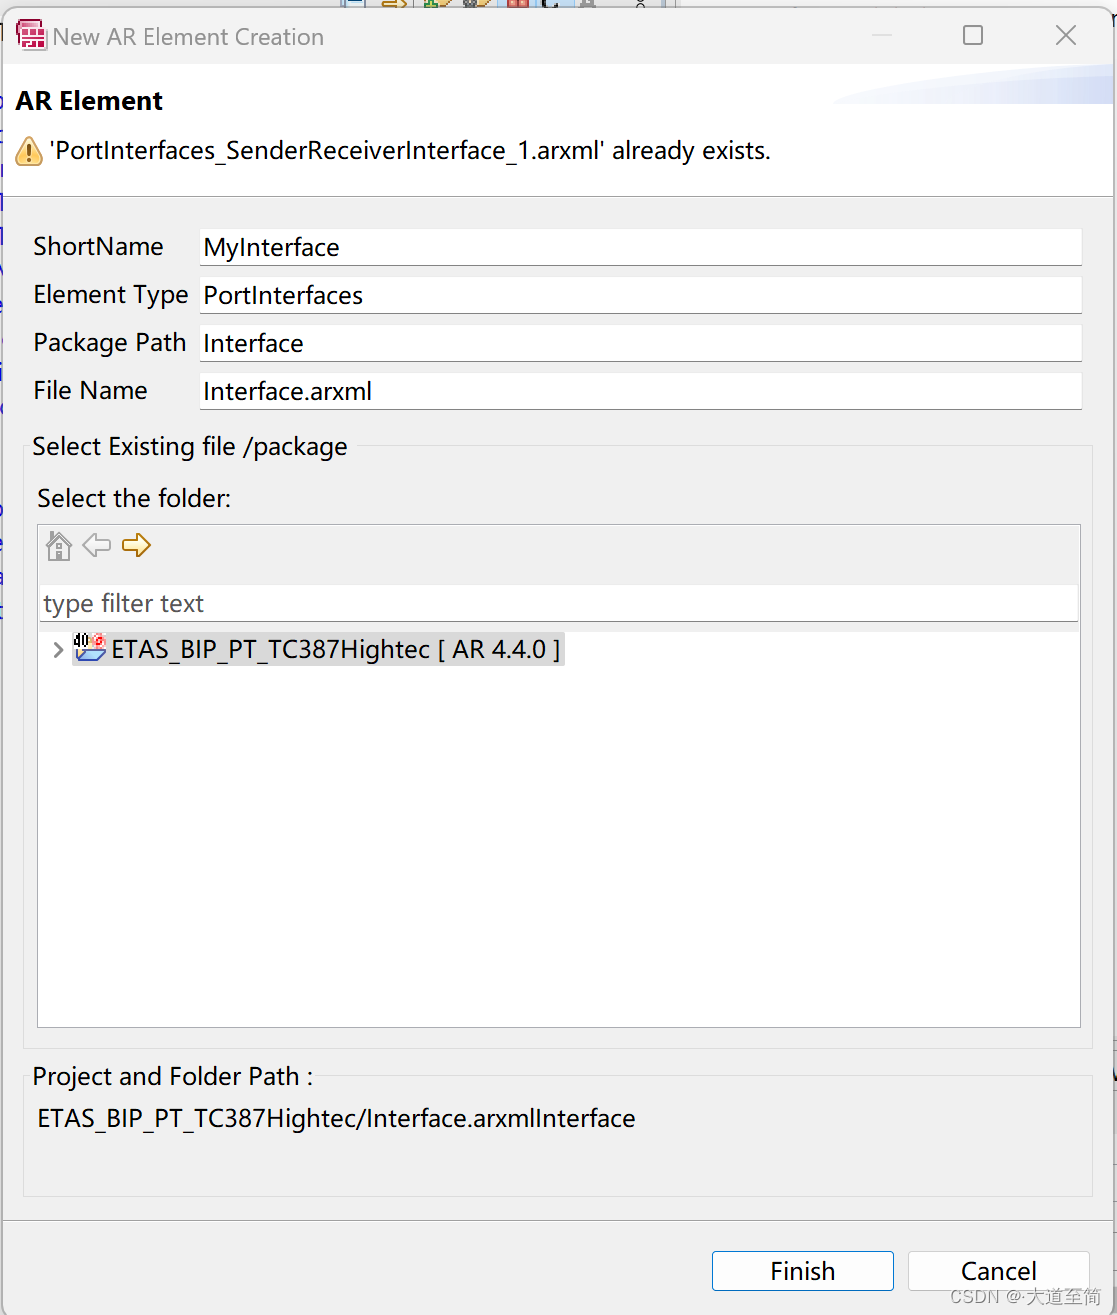Click the yellow forward arrow navigation icon
The image size is (1117, 1315).
tap(137, 546)
